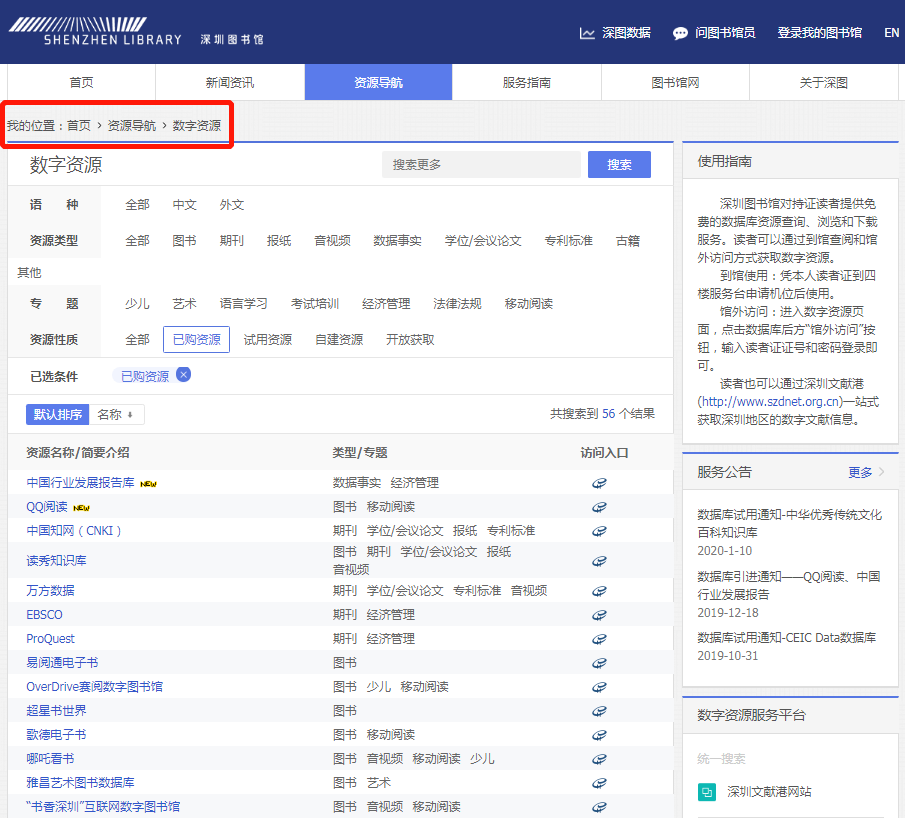Open the 关于深图 navigation tab
The width and height of the screenshot is (905, 818).
pos(824,83)
